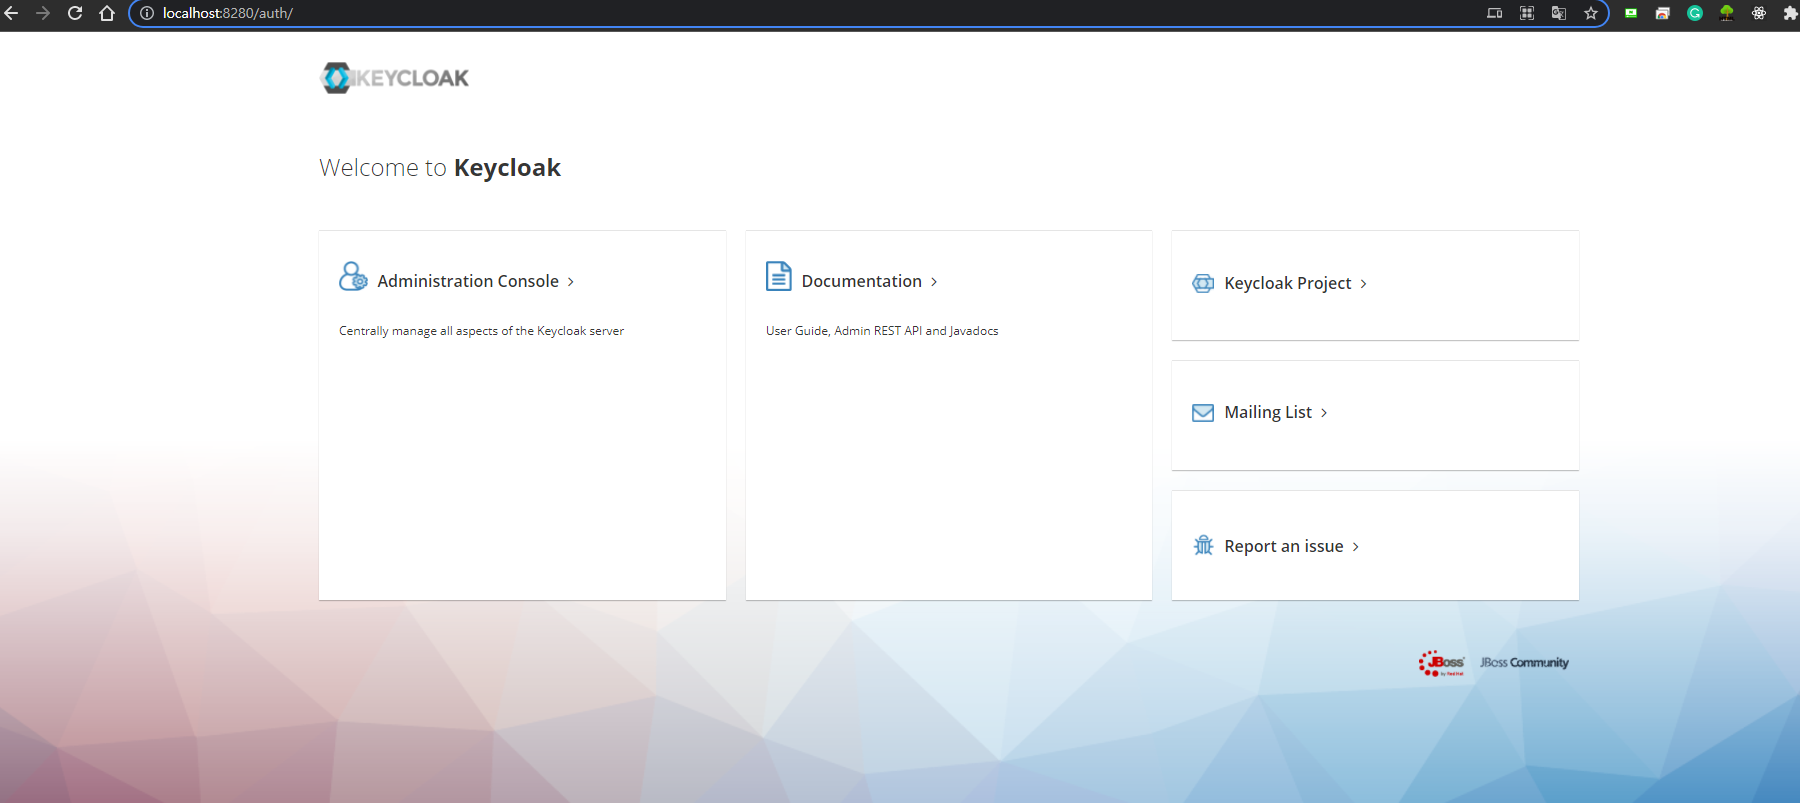This screenshot has width=1800, height=803.
Task: Reload the page with the refresh icon
Action: tap(75, 13)
